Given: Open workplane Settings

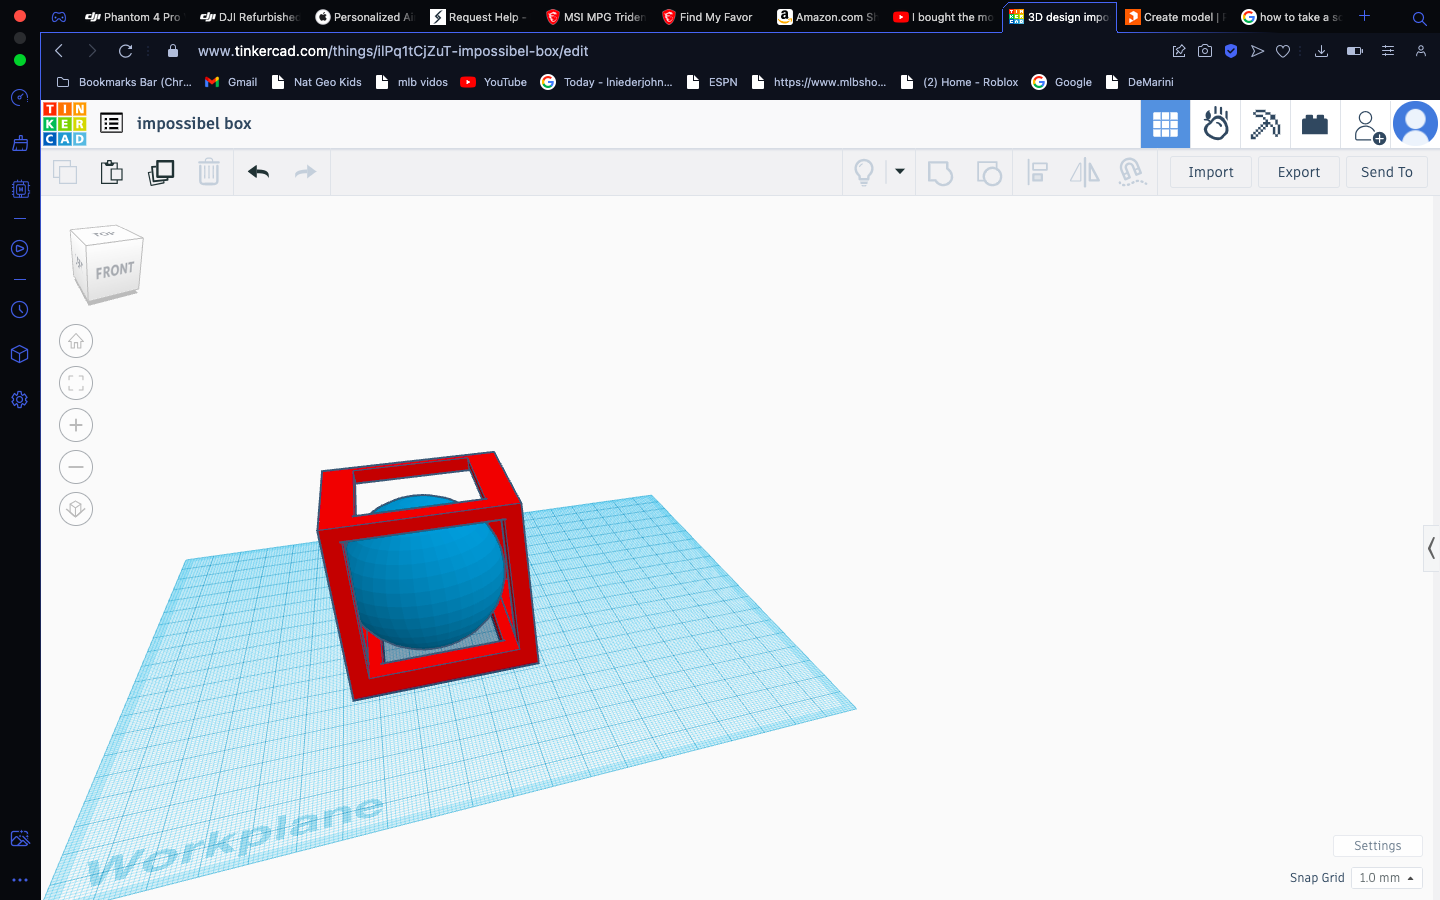Looking at the screenshot, I should pyautogui.click(x=1378, y=846).
